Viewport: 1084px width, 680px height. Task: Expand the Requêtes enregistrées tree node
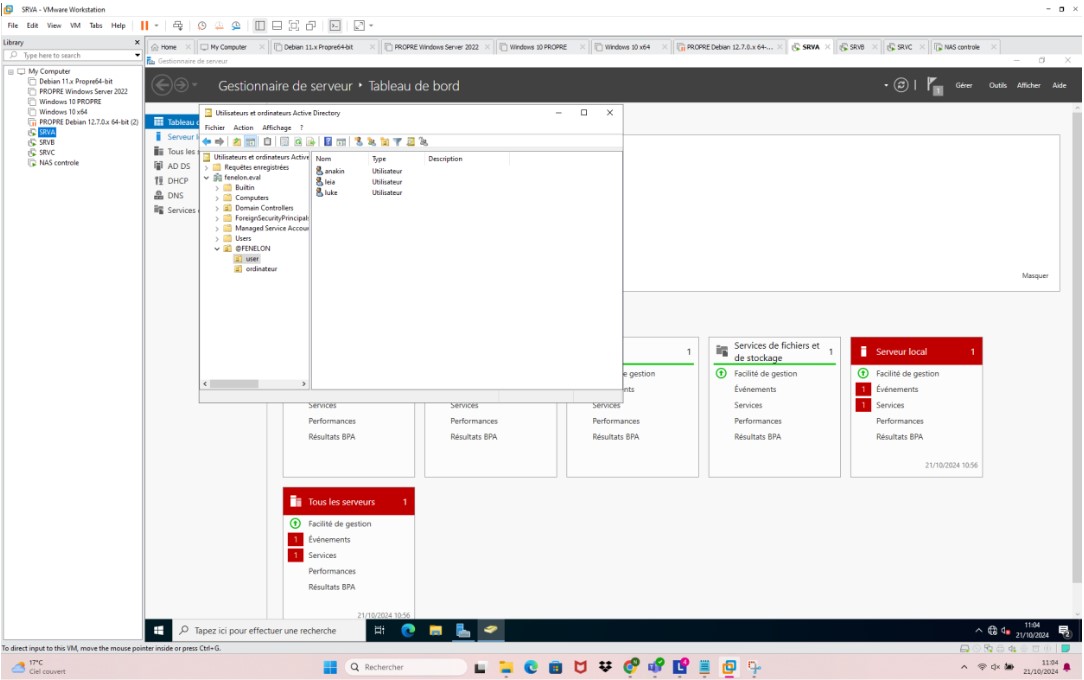tap(207, 167)
